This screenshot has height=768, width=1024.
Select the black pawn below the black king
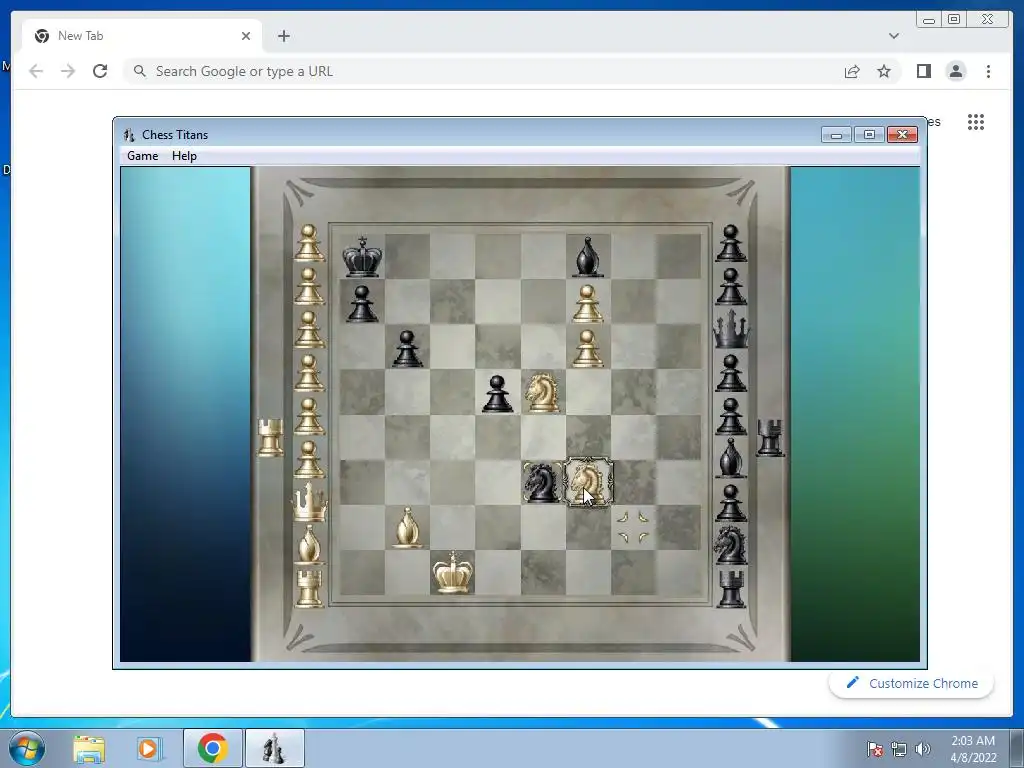click(x=362, y=303)
